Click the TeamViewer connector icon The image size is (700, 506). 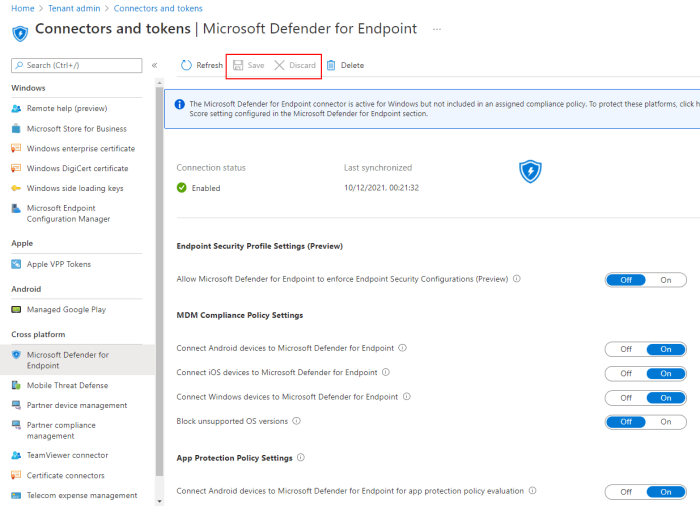[16, 455]
